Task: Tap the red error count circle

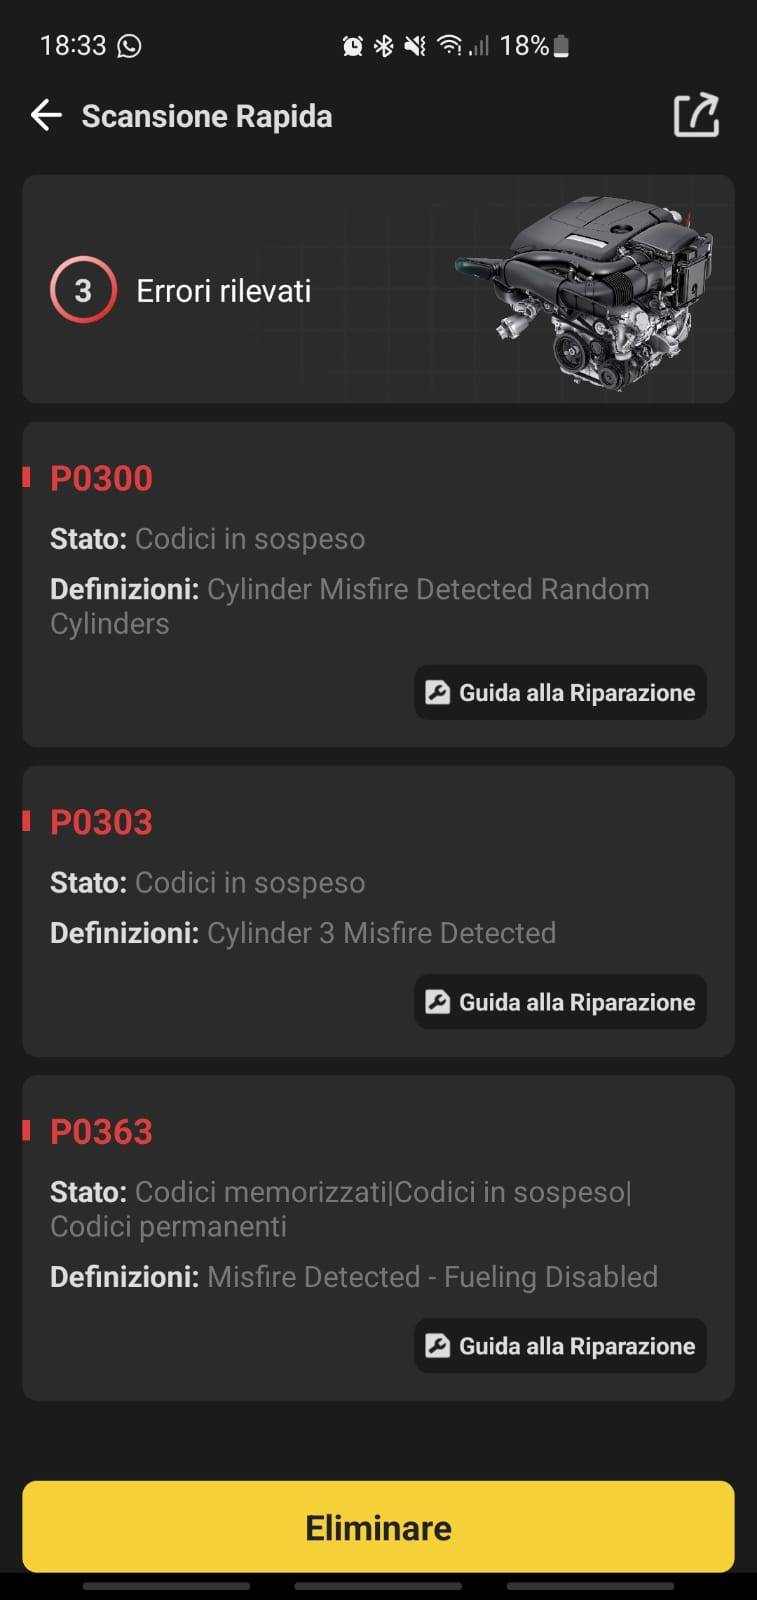Action: tap(83, 291)
